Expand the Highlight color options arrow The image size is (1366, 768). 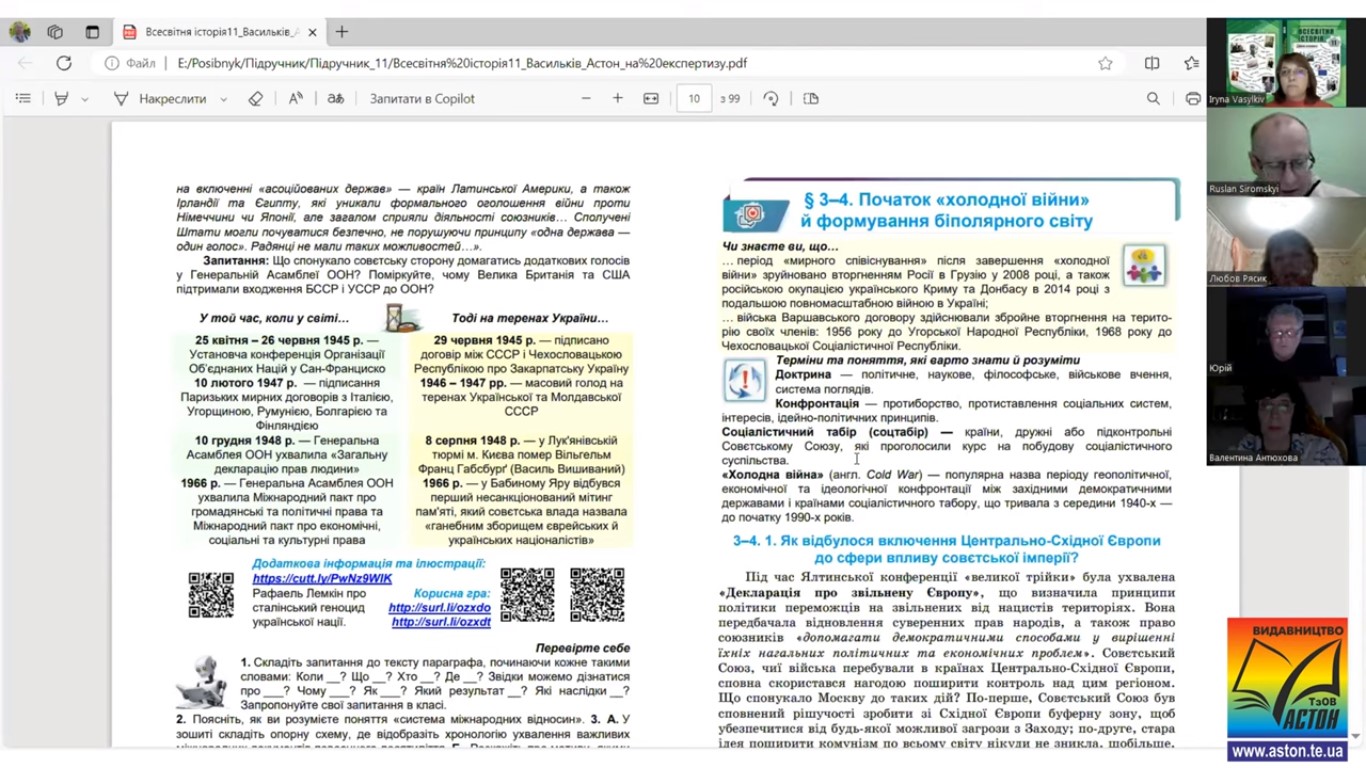tap(85, 99)
